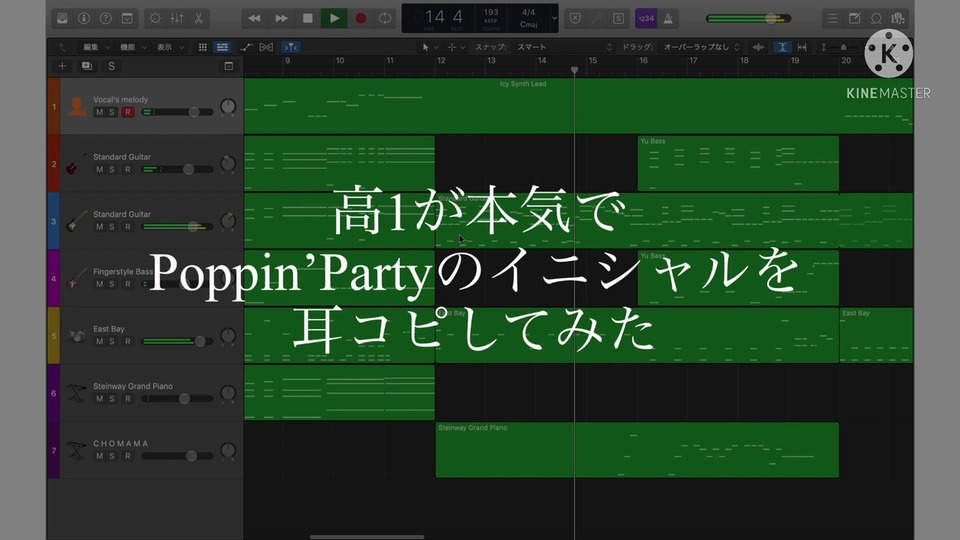Open the スナップ スマート dropdown
Image resolution: width=960 pixels, height=540 pixels.
click(x=563, y=47)
